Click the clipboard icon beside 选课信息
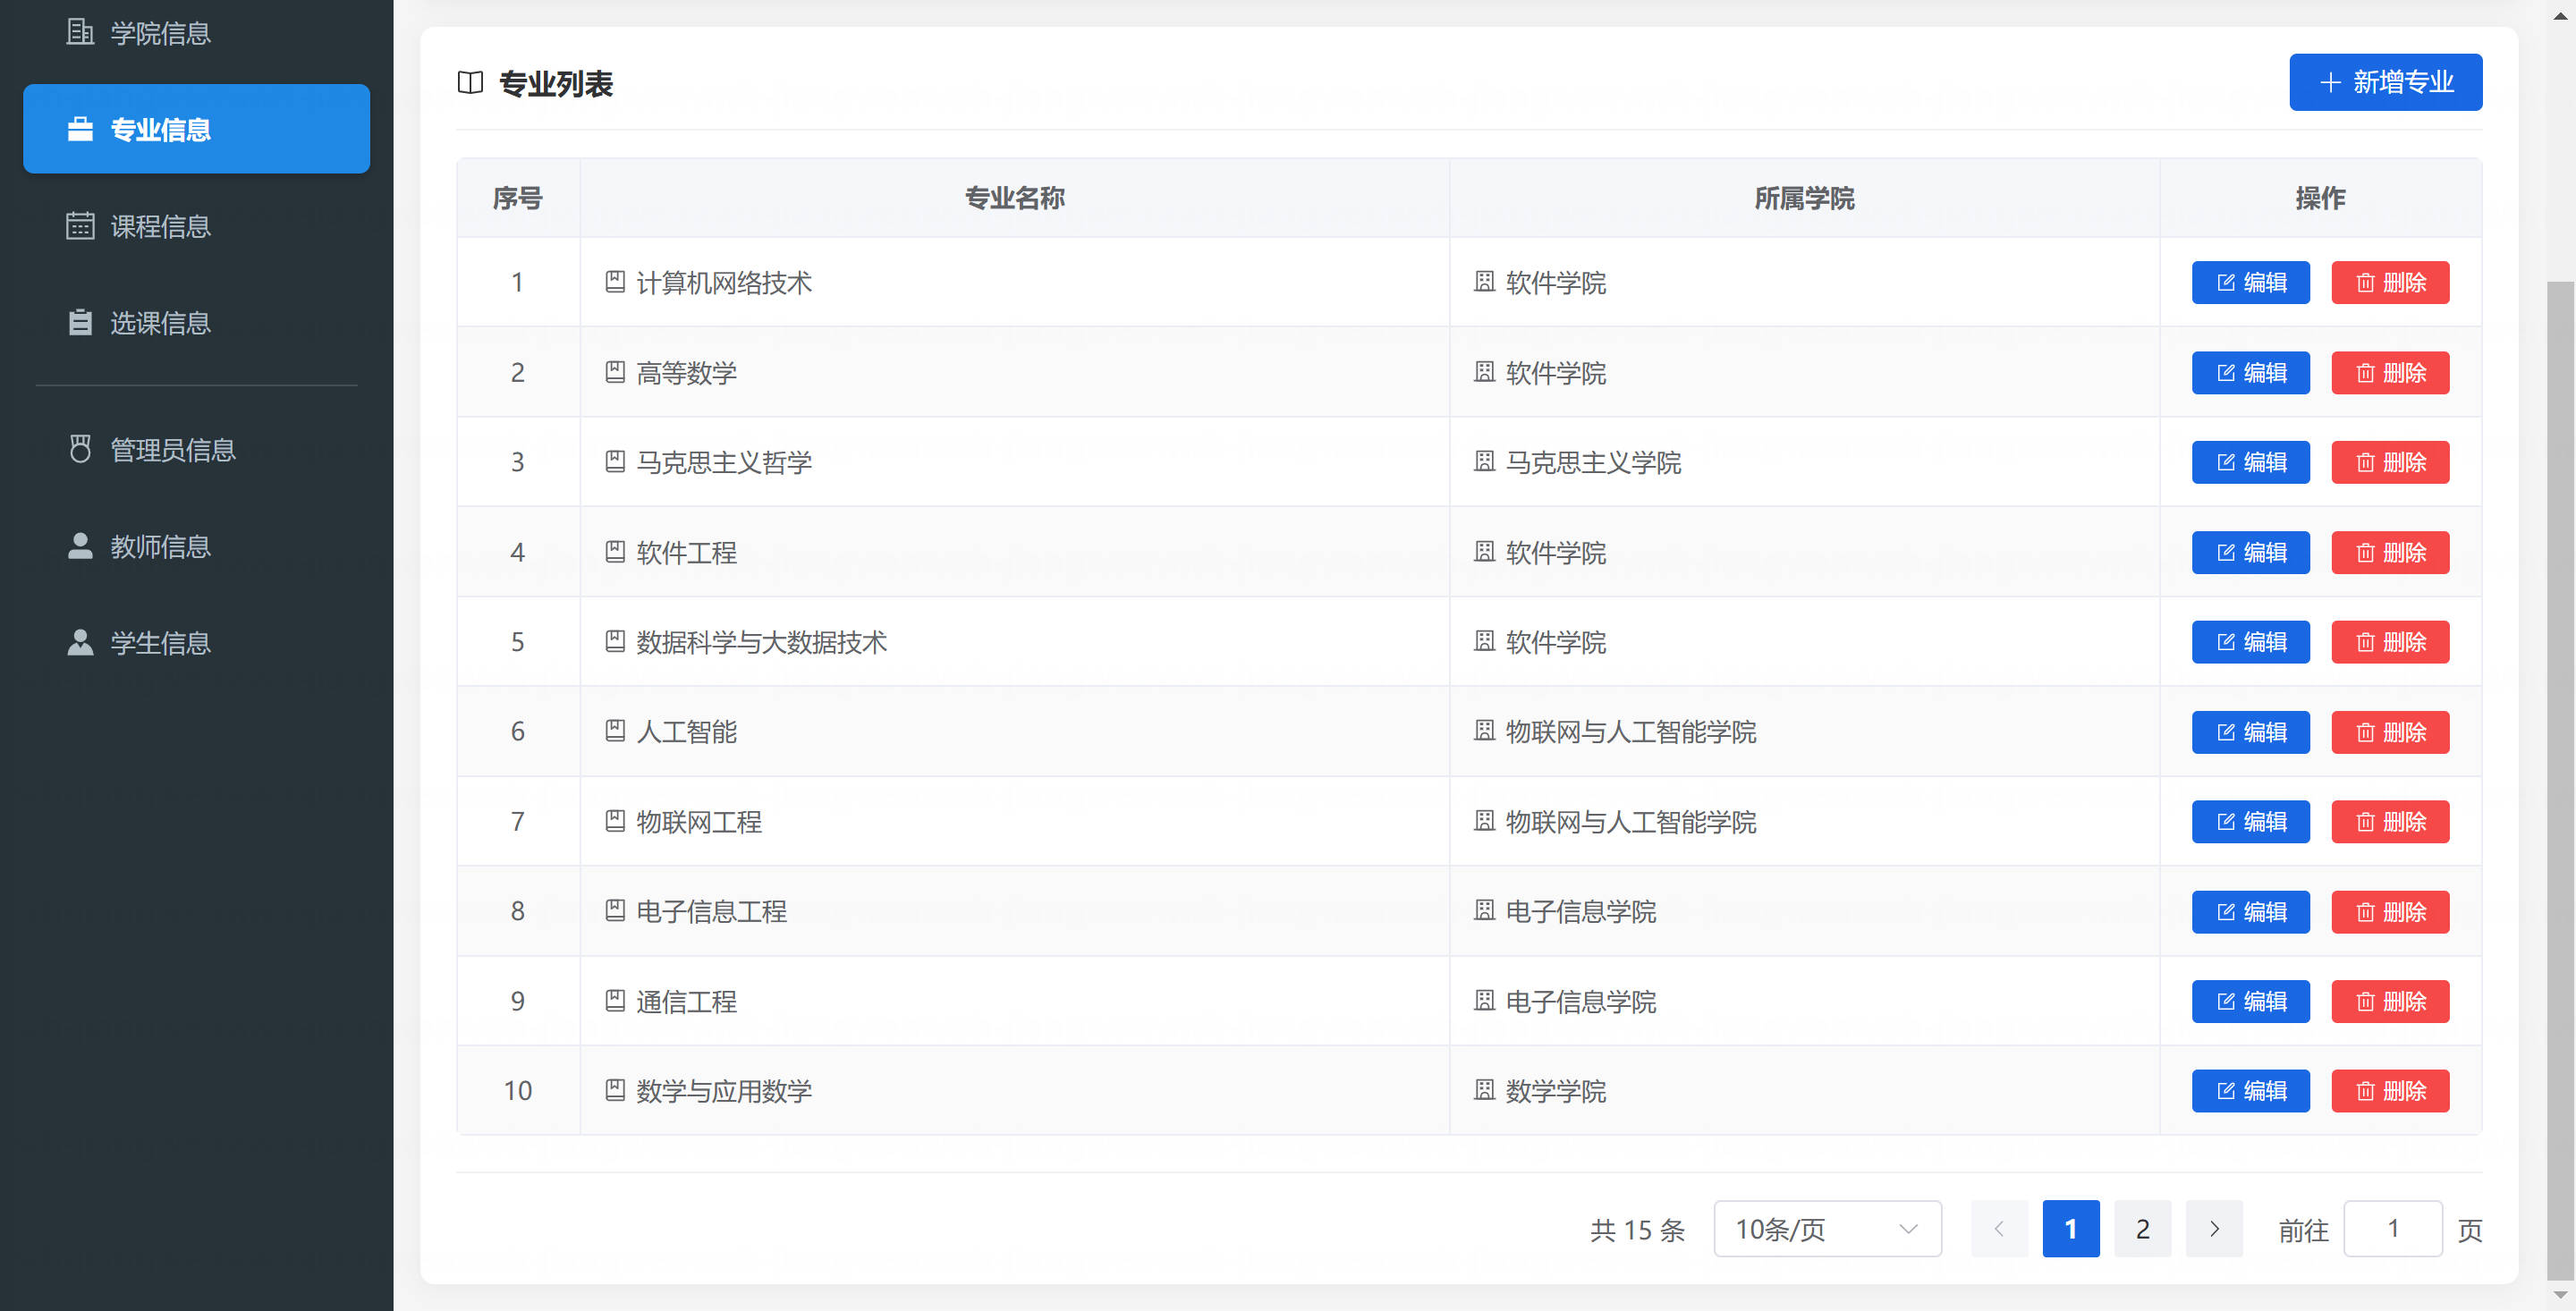Image resolution: width=2576 pixels, height=1311 pixels. pyautogui.click(x=80, y=322)
